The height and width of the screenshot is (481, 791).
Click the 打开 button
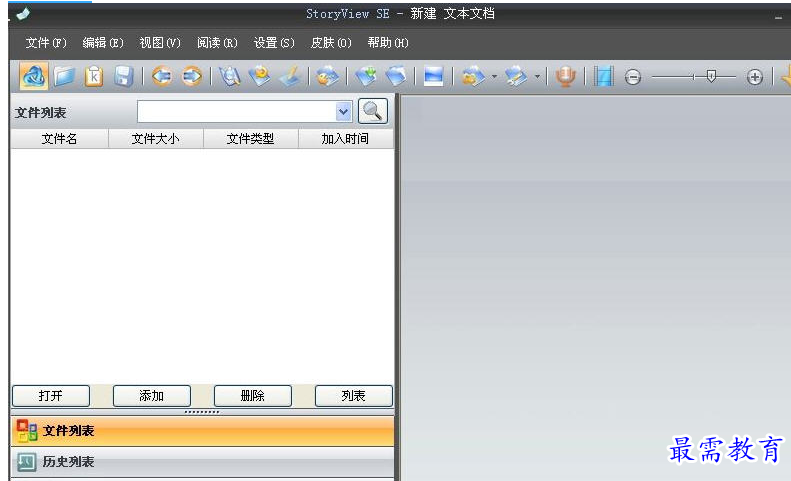tap(51, 396)
